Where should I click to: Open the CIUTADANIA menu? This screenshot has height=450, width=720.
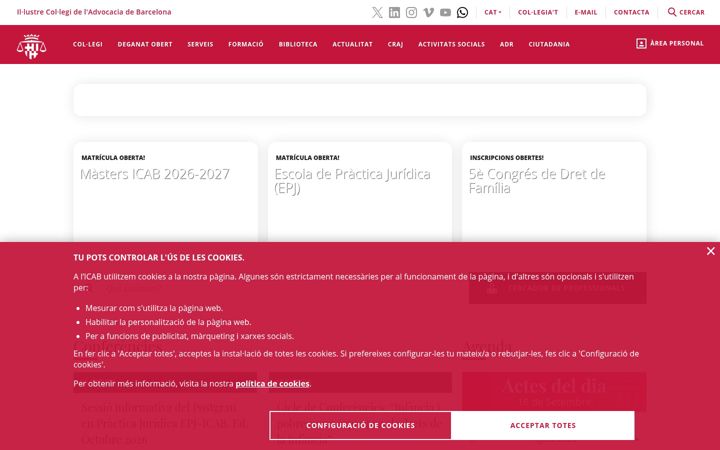(x=549, y=44)
